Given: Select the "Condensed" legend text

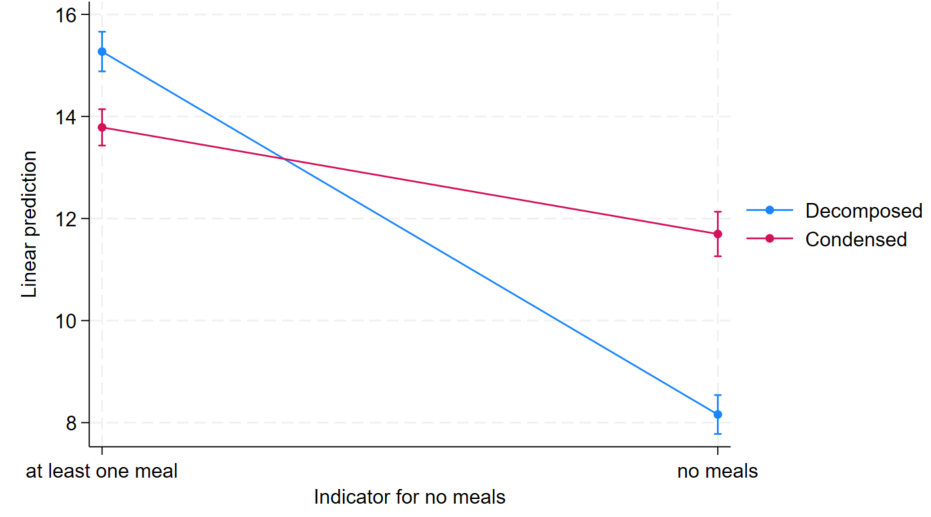Looking at the screenshot, I should coord(856,240).
